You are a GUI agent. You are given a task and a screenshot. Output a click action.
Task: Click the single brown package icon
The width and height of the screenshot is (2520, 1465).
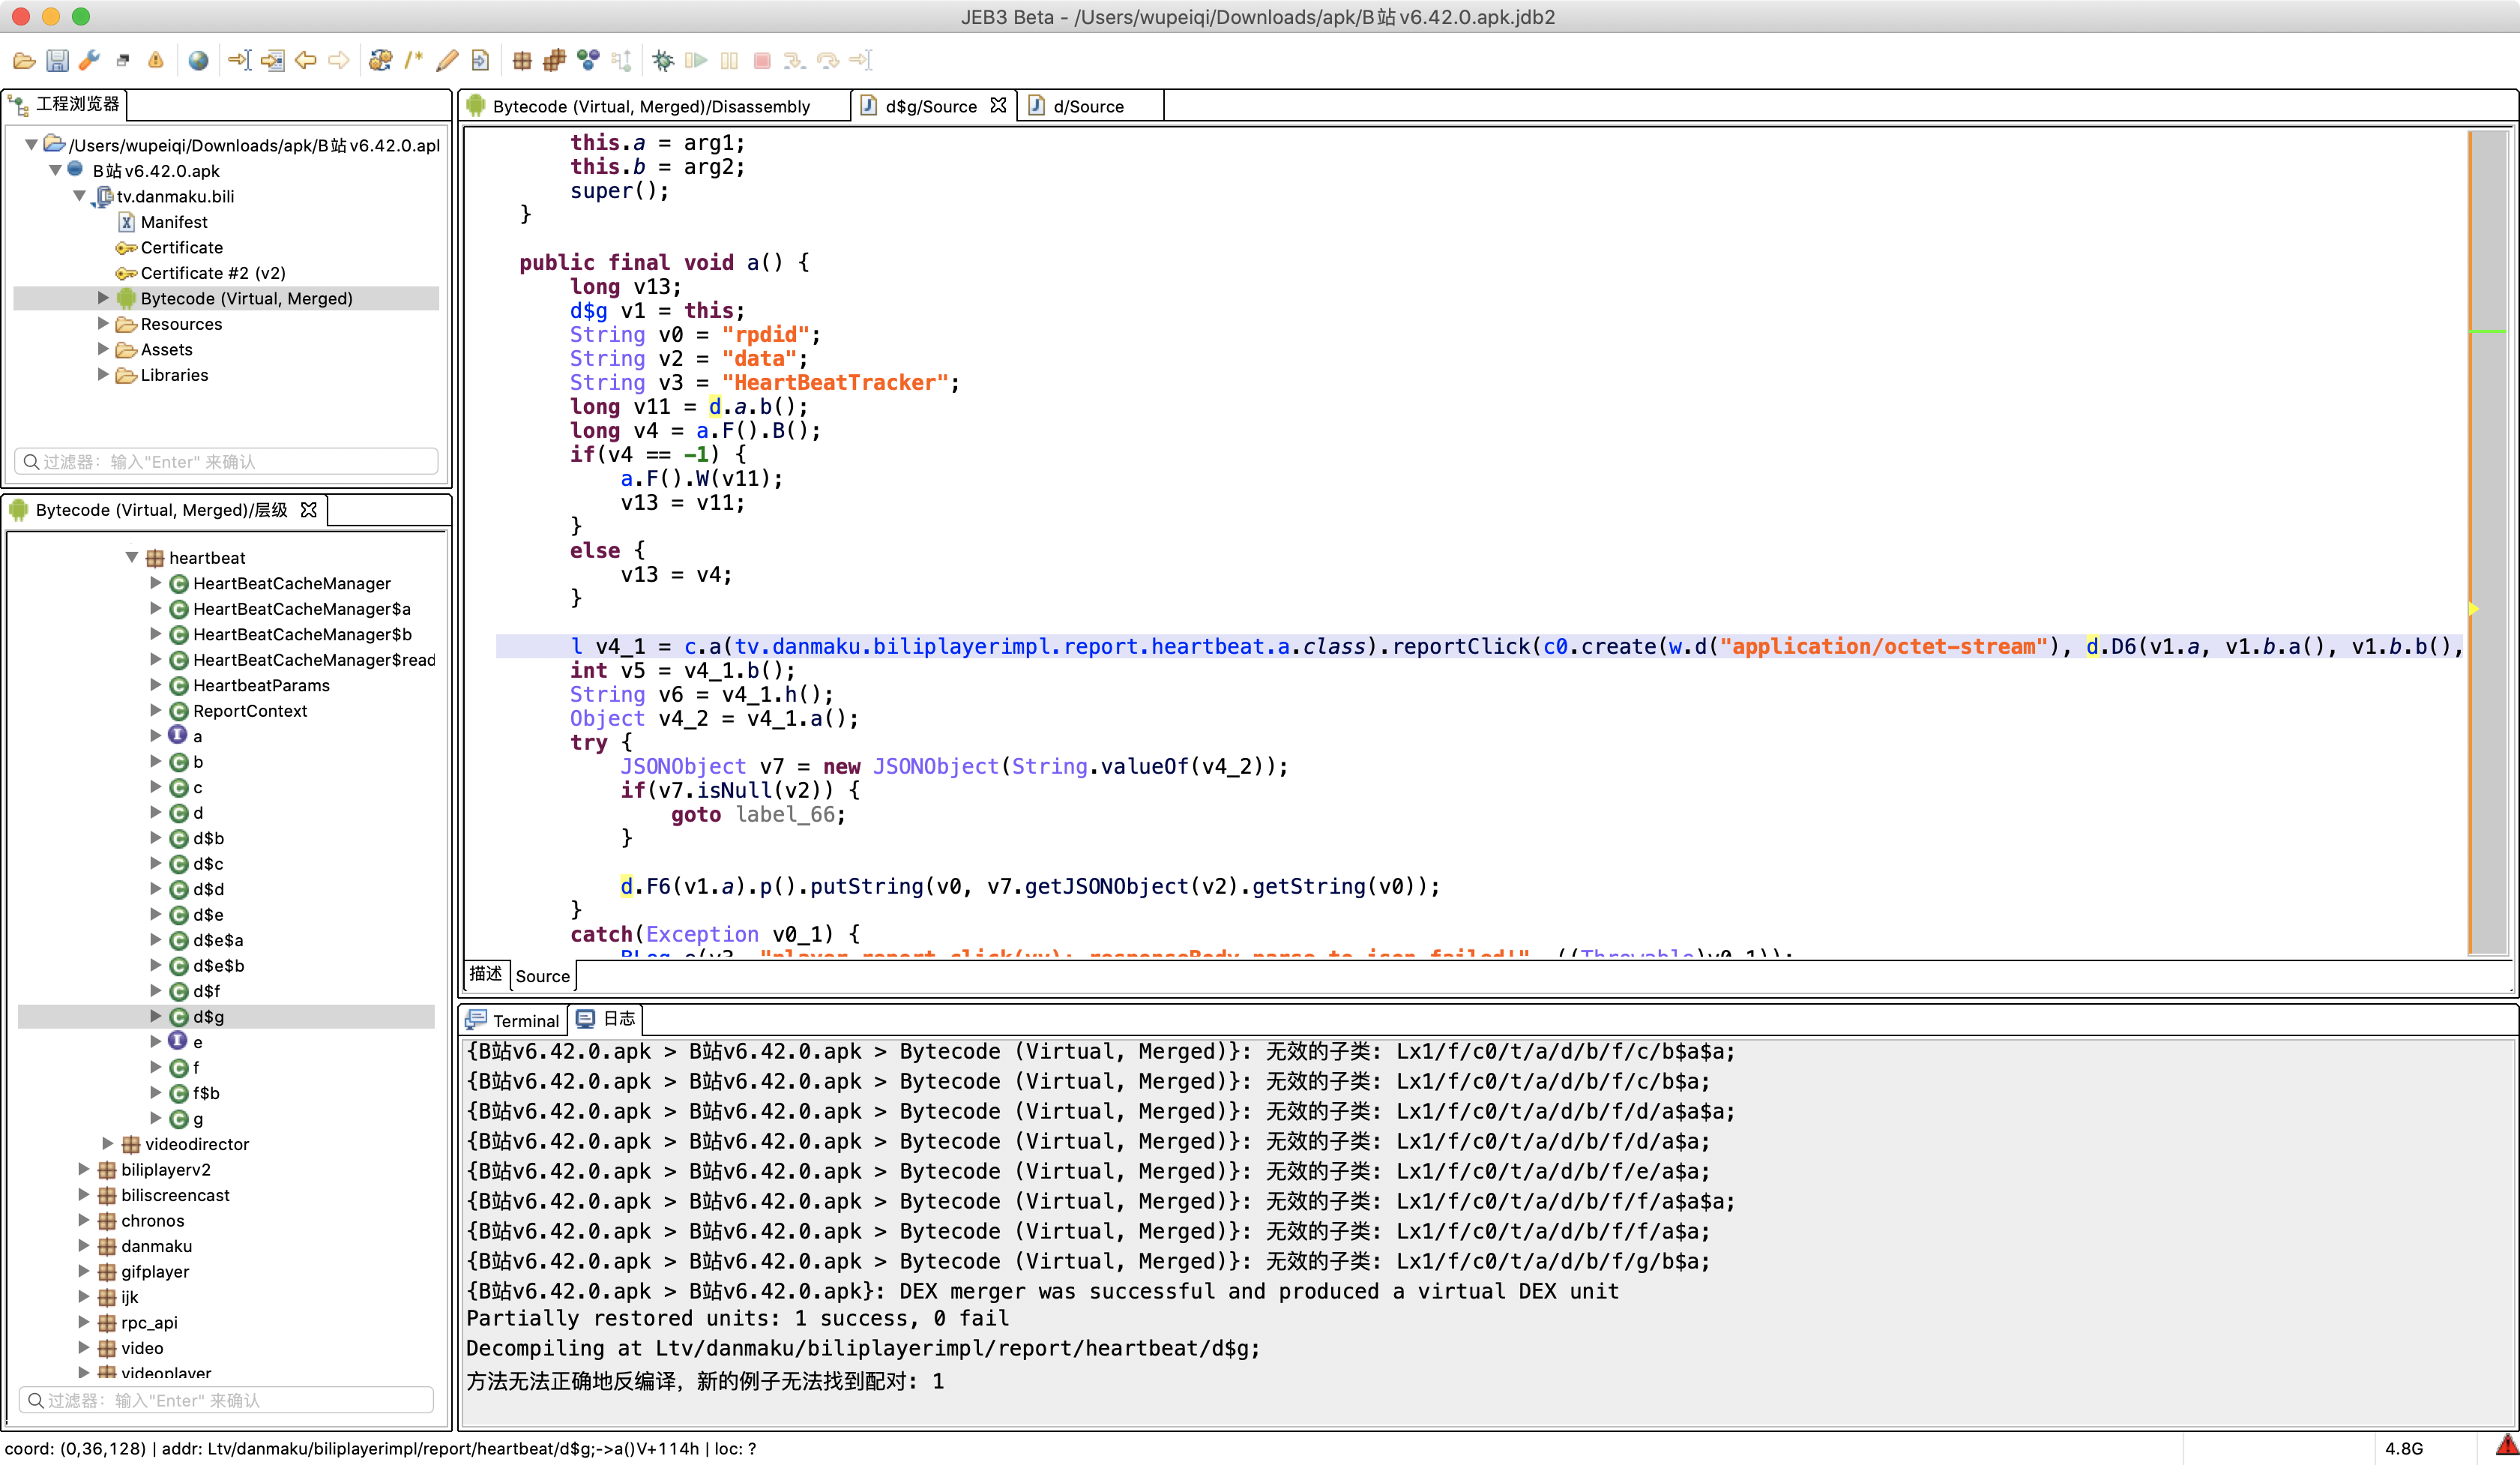pos(522,61)
